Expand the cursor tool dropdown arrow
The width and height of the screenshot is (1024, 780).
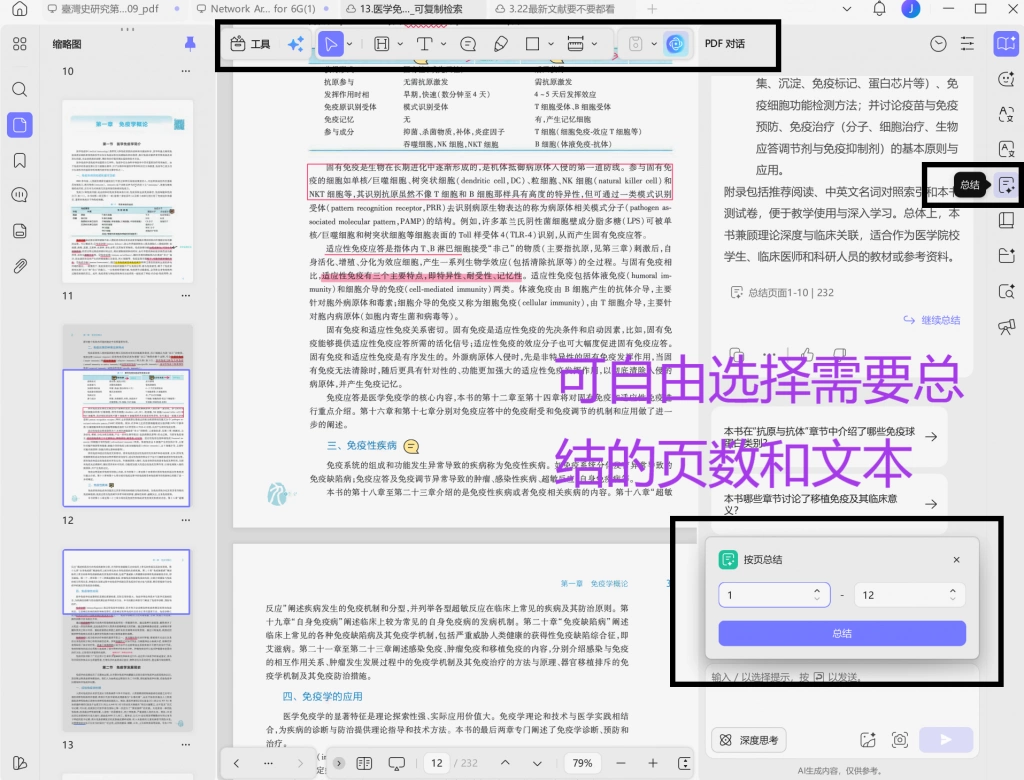click(349, 44)
